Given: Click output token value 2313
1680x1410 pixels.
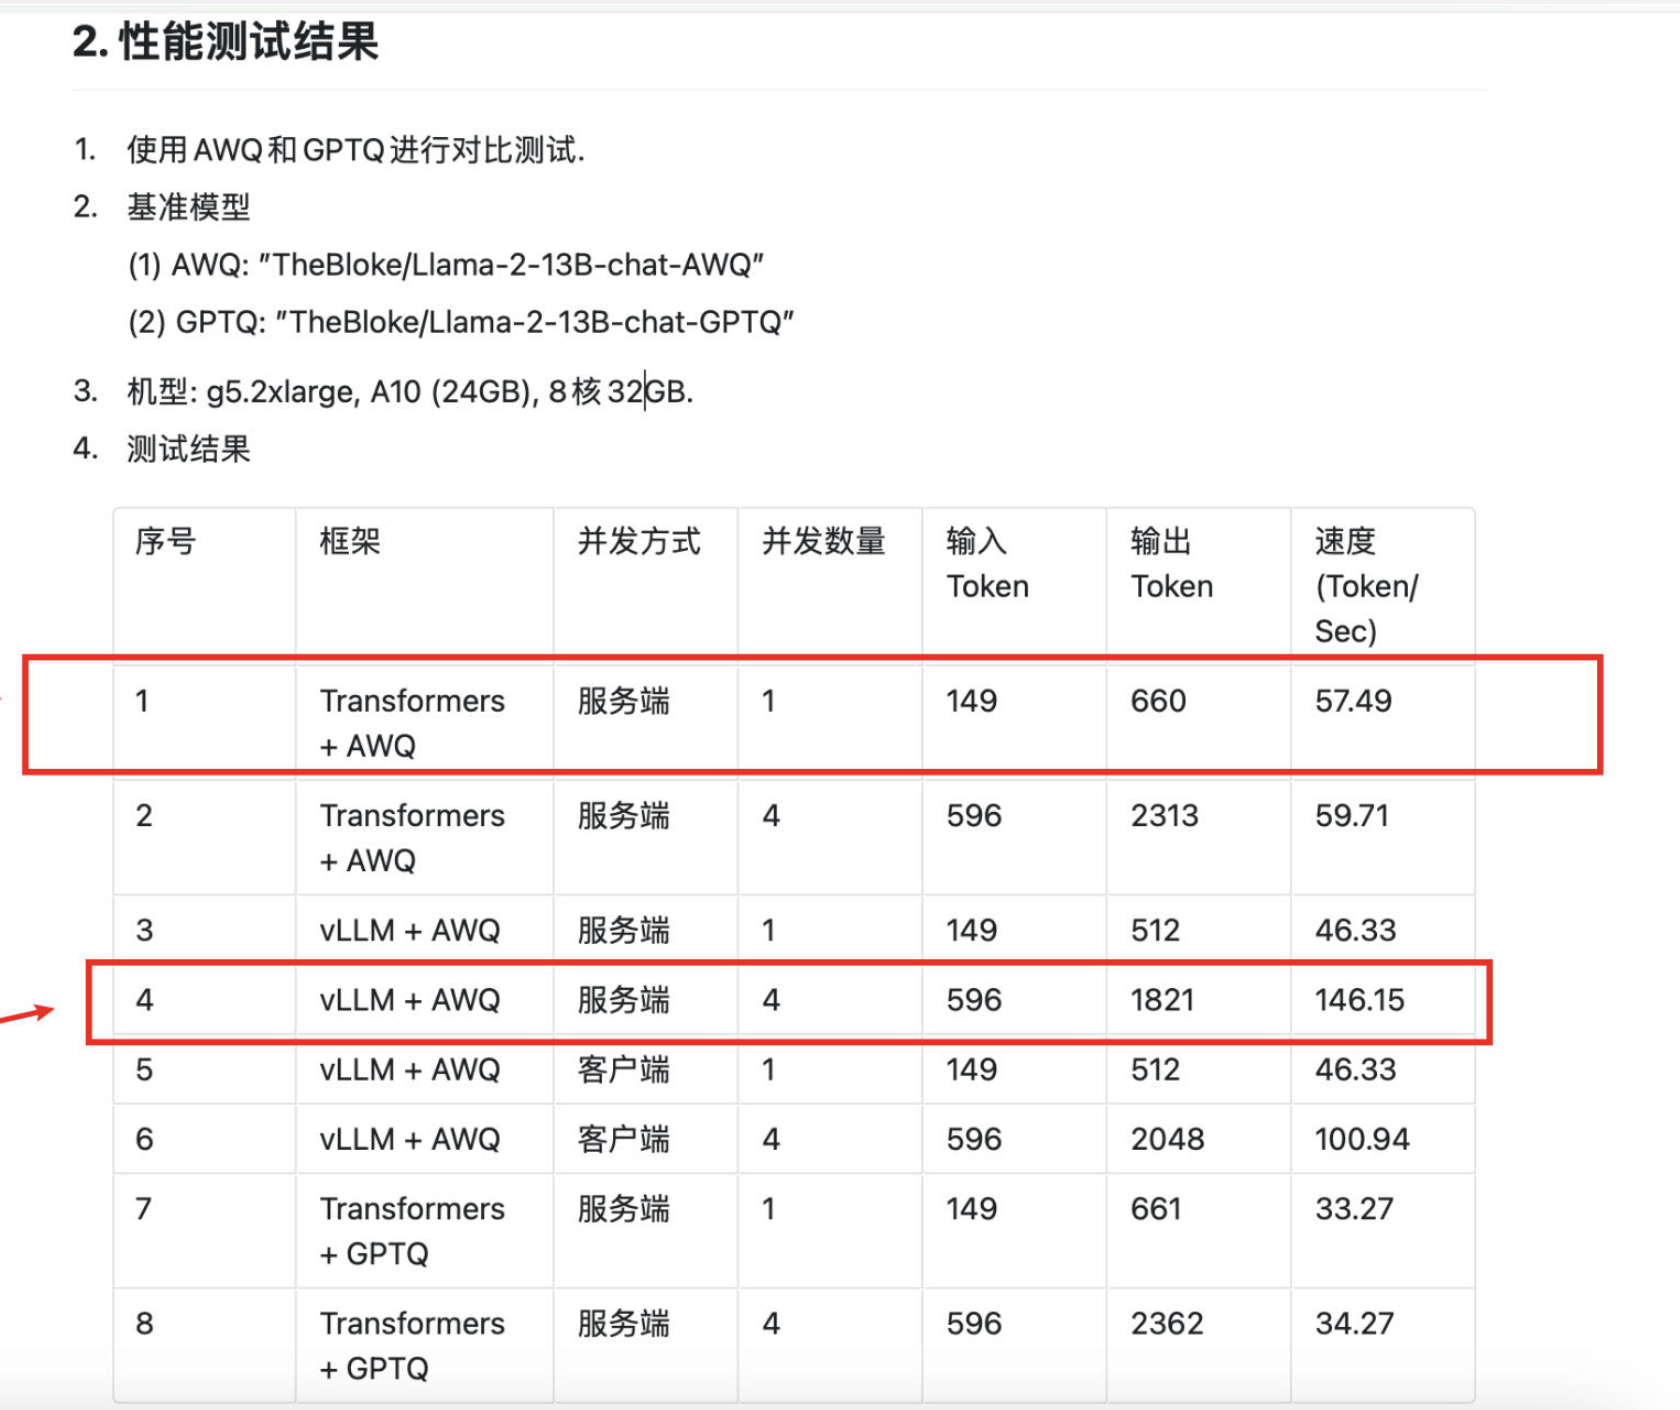Looking at the screenshot, I should click(1164, 816).
